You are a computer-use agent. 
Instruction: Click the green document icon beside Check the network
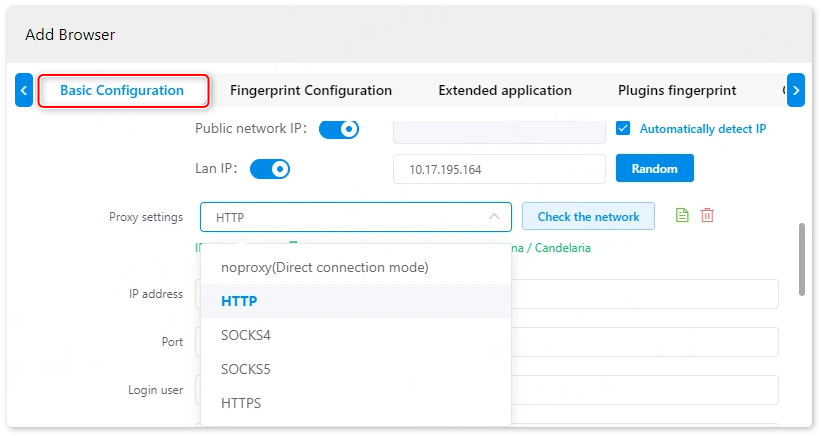click(682, 216)
